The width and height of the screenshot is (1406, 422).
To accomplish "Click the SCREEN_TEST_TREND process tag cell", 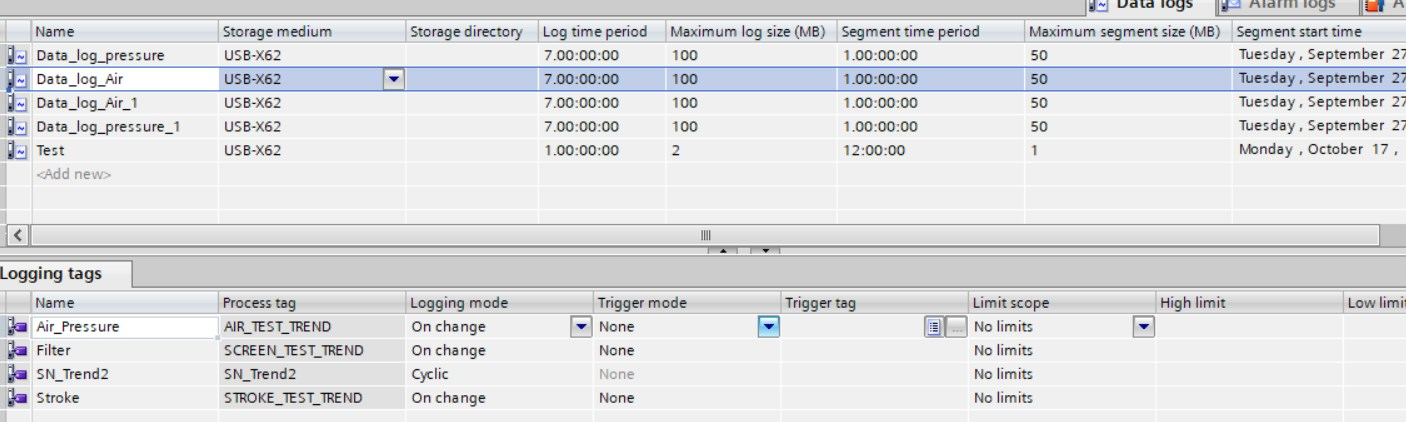I will point(311,351).
